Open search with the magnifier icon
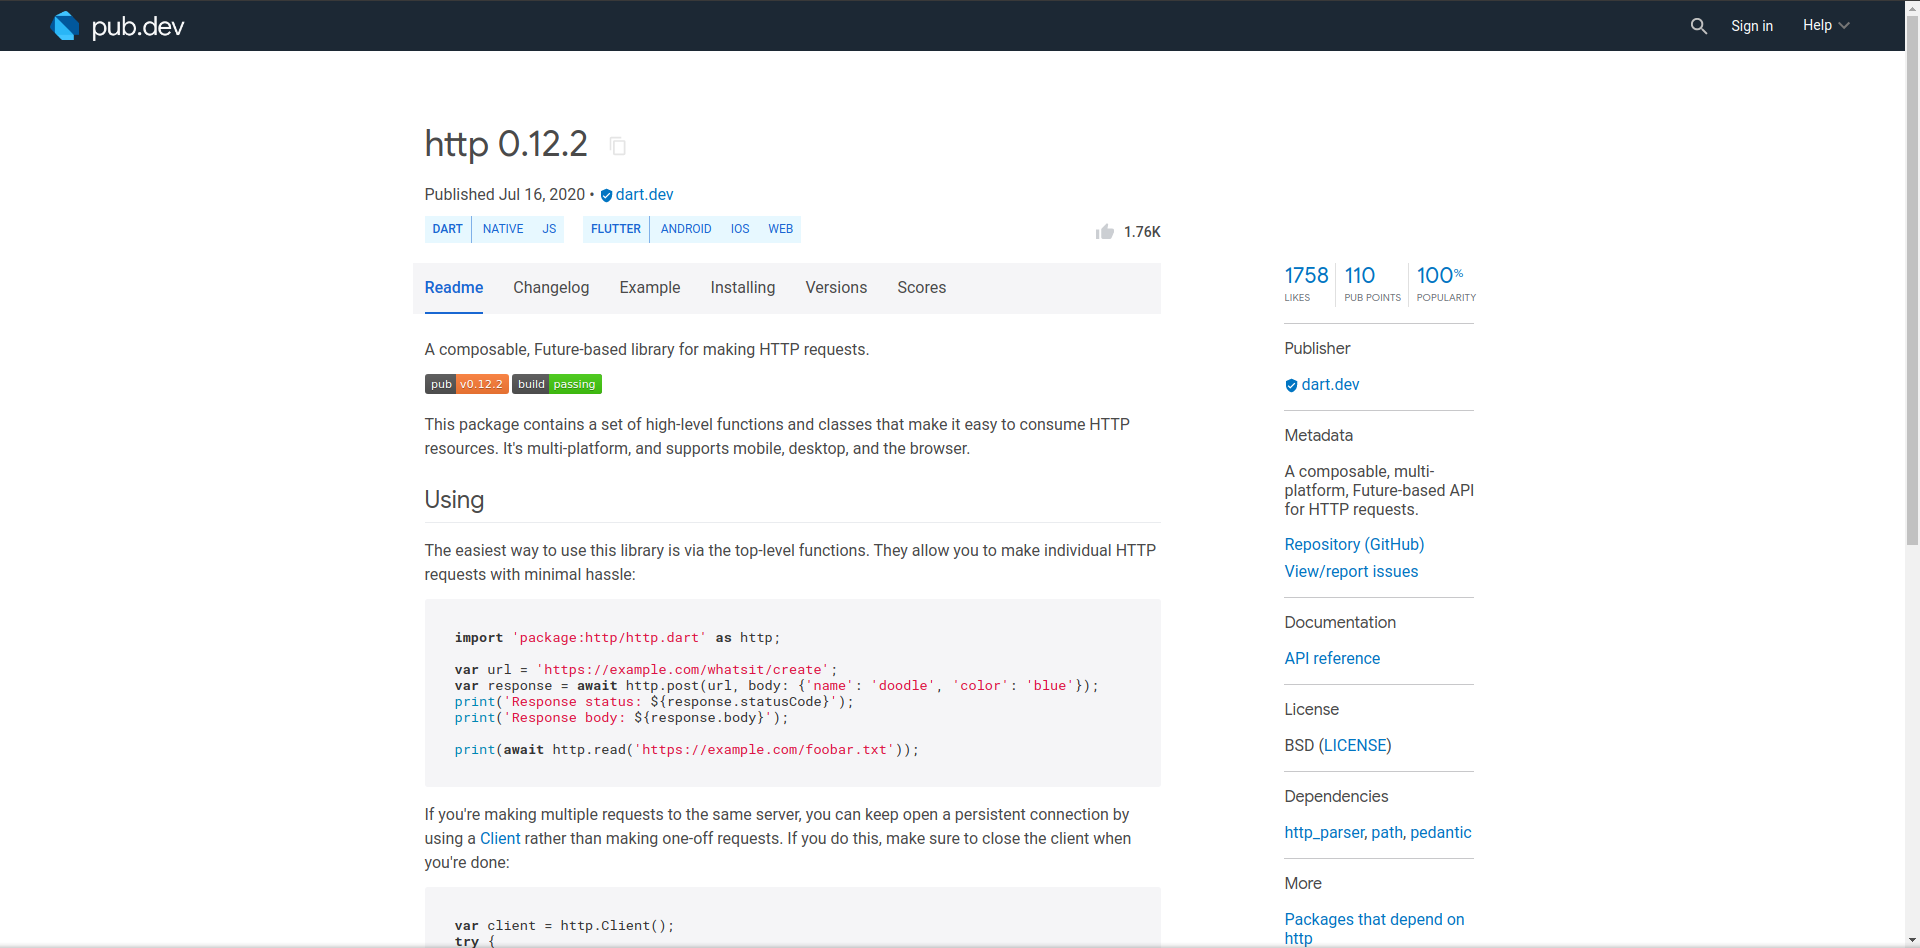Image resolution: width=1920 pixels, height=948 pixels. click(1698, 26)
